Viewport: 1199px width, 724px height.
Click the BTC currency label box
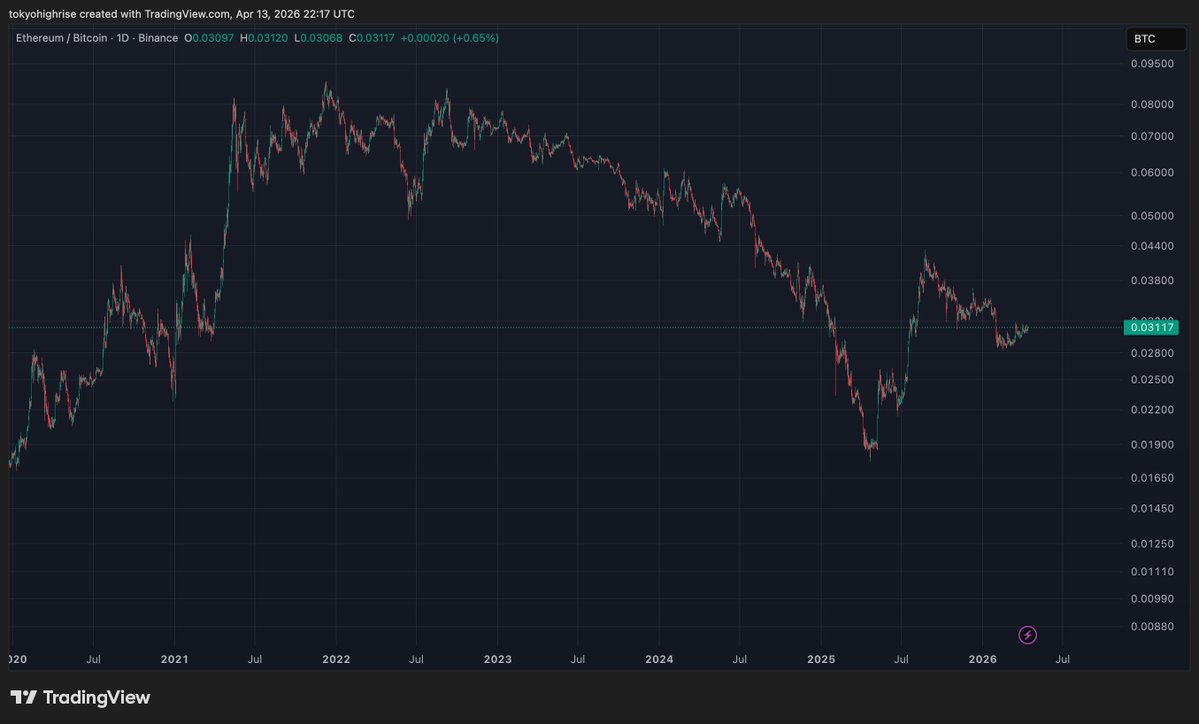click(x=1156, y=39)
